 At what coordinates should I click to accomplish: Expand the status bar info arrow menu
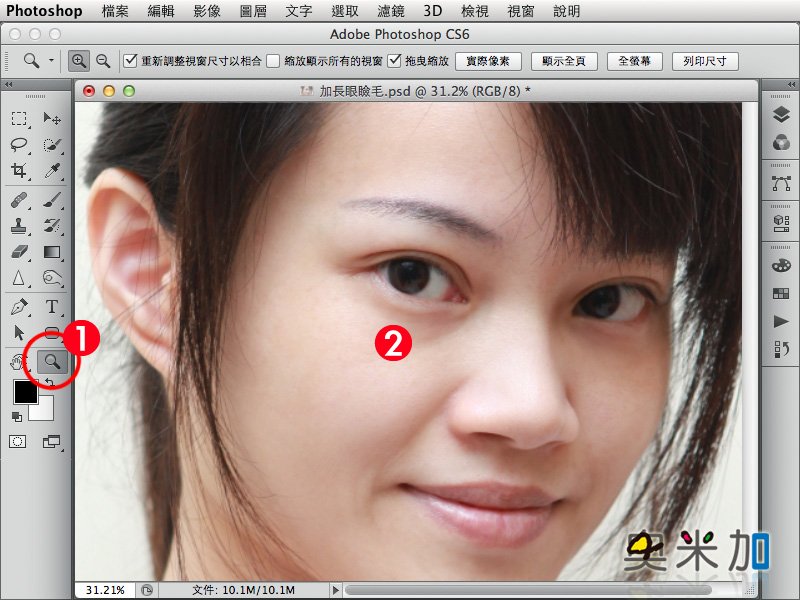[x=335, y=590]
